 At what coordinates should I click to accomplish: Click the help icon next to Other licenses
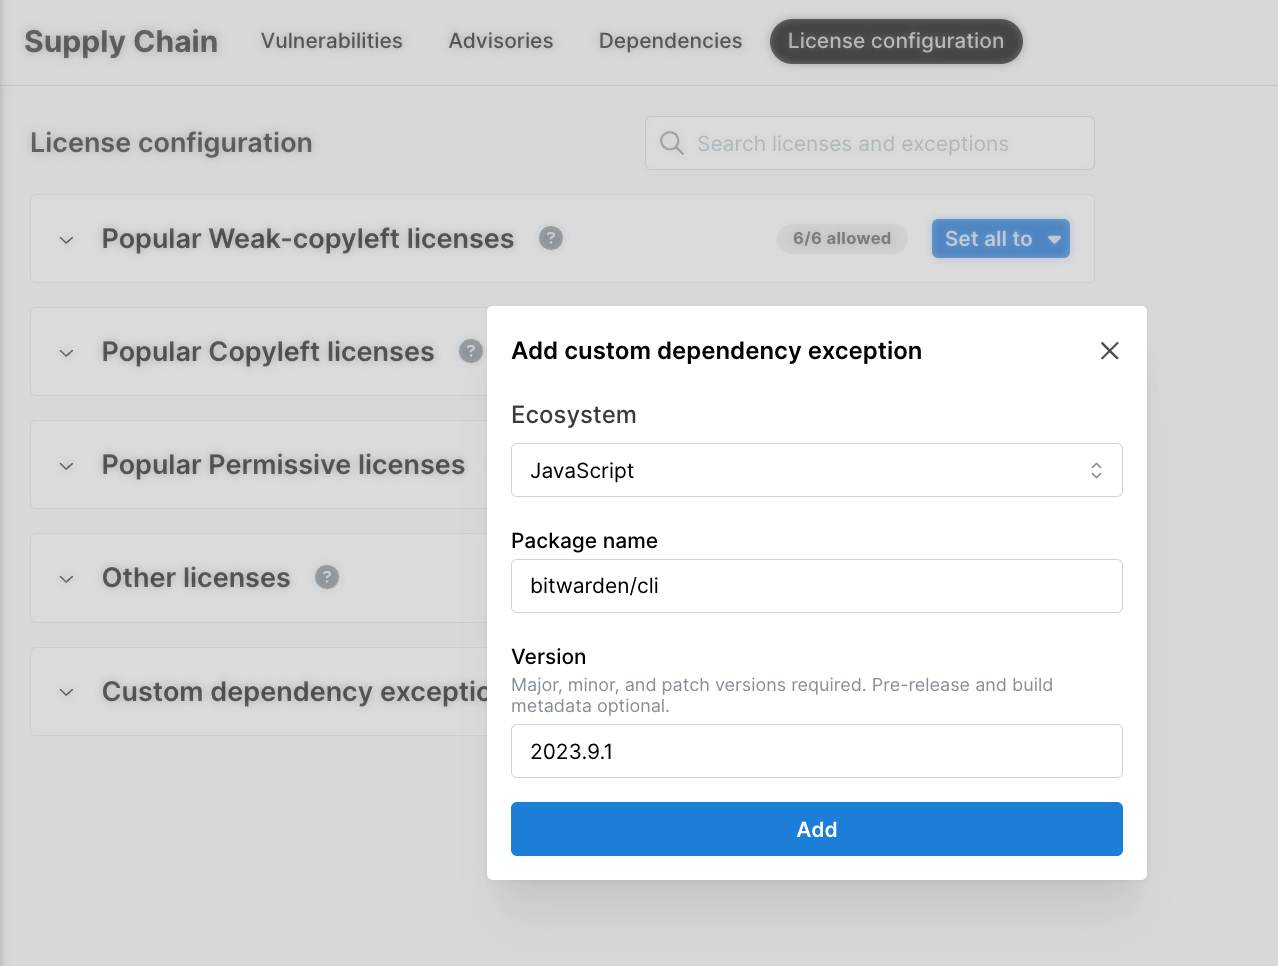point(326,577)
